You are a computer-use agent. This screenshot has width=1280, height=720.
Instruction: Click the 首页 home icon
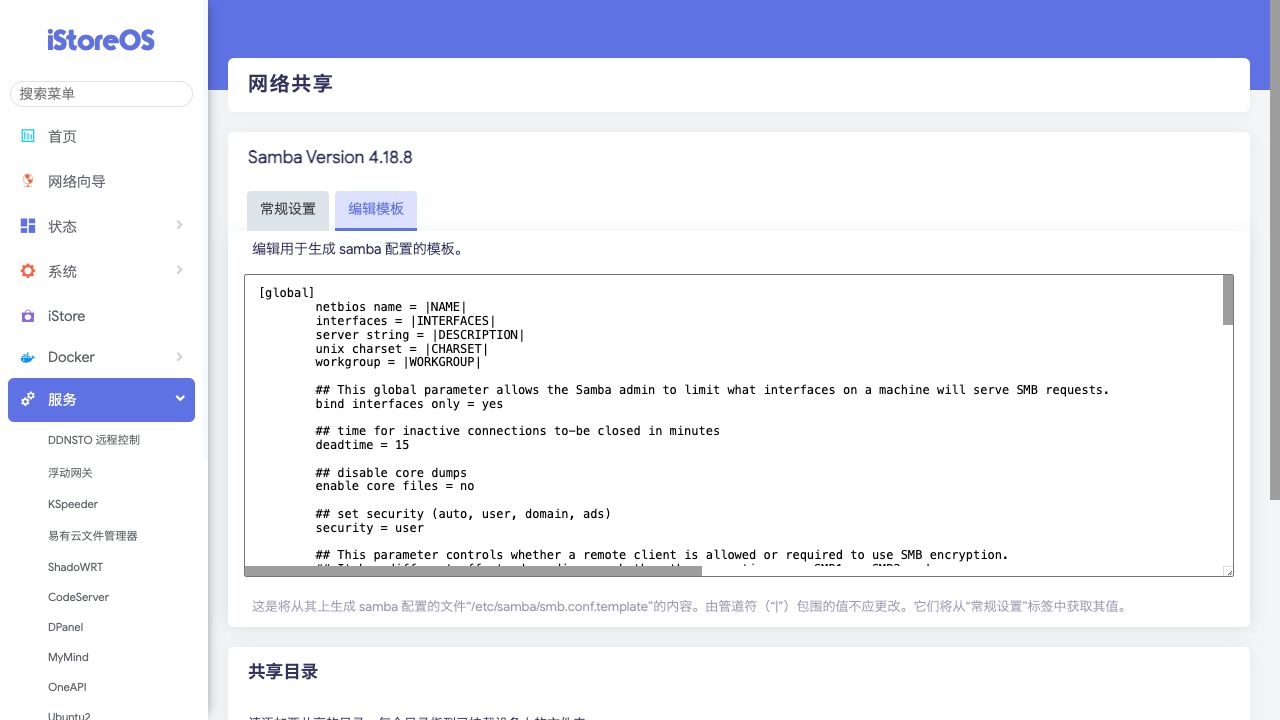click(x=28, y=135)
